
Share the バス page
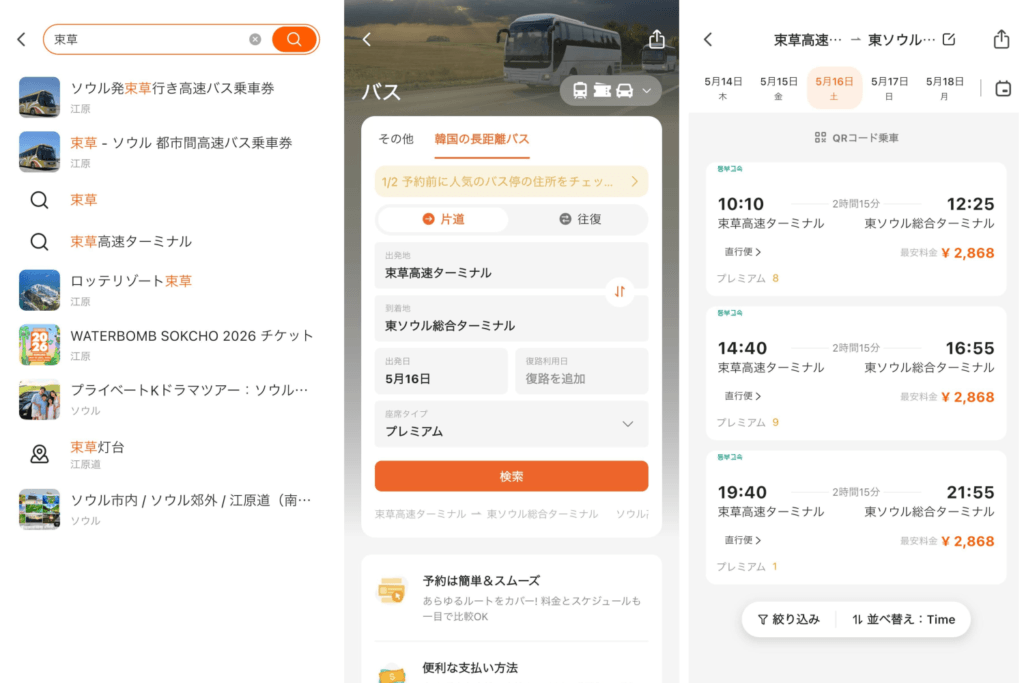click(656, 39)
